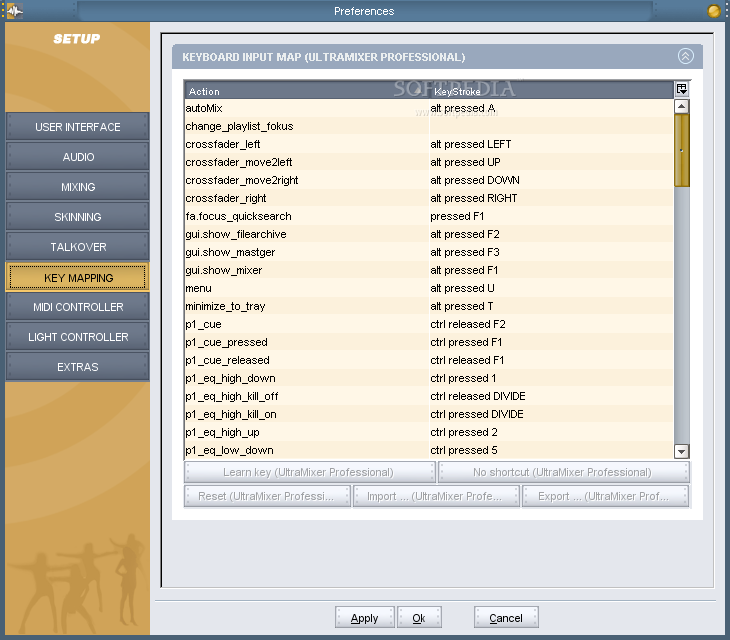This screenshot has height=640, width=730.
Task: Select the p1_eq_high_down action
Action: coord(429,378)
